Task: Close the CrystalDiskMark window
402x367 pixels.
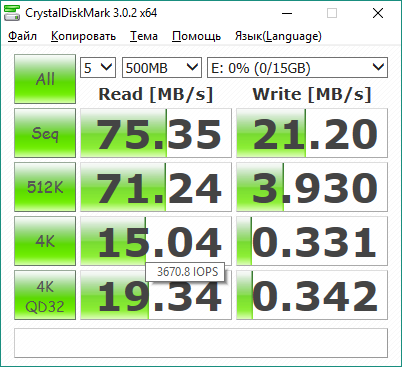Action: tap(378, 13)
